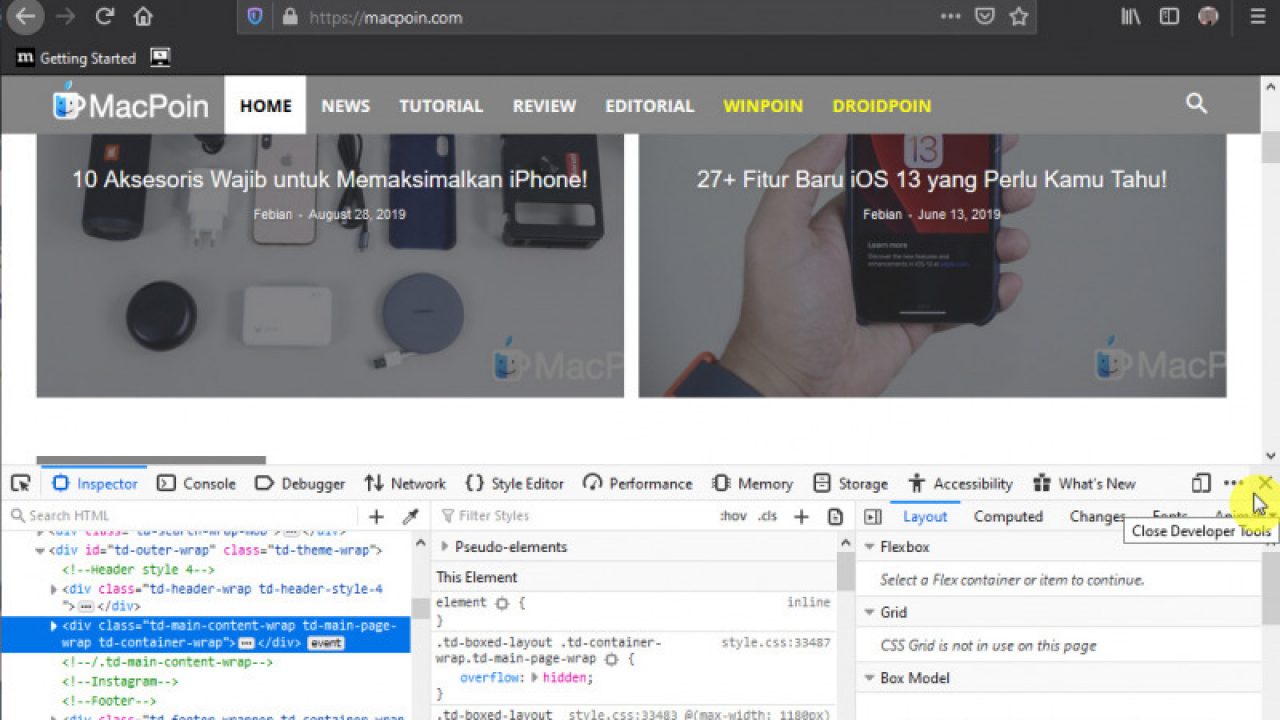Open the 27+ Fitur Baru iOS 13 article

[932, 265]
